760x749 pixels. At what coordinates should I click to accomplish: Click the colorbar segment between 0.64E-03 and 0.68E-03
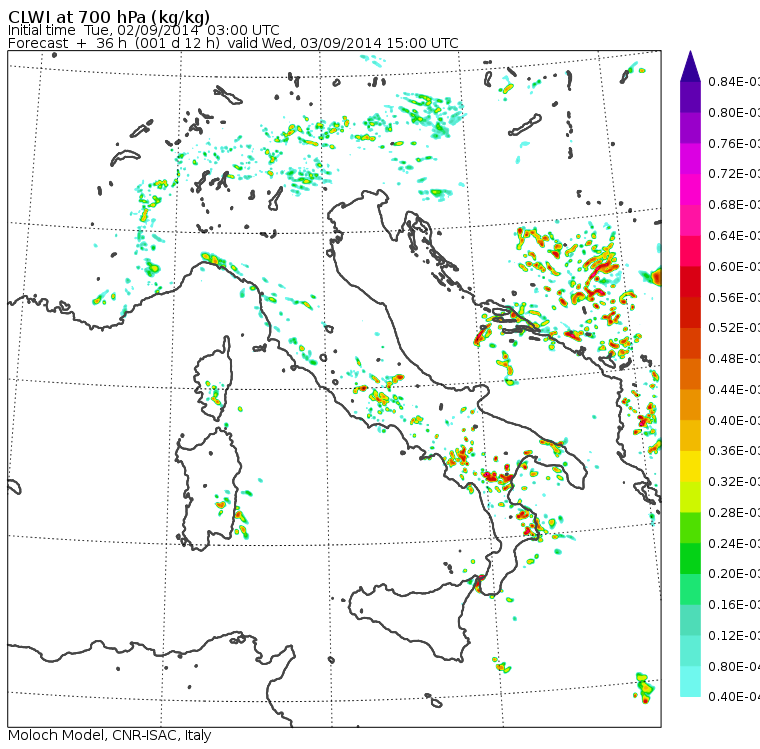(690, 220)
